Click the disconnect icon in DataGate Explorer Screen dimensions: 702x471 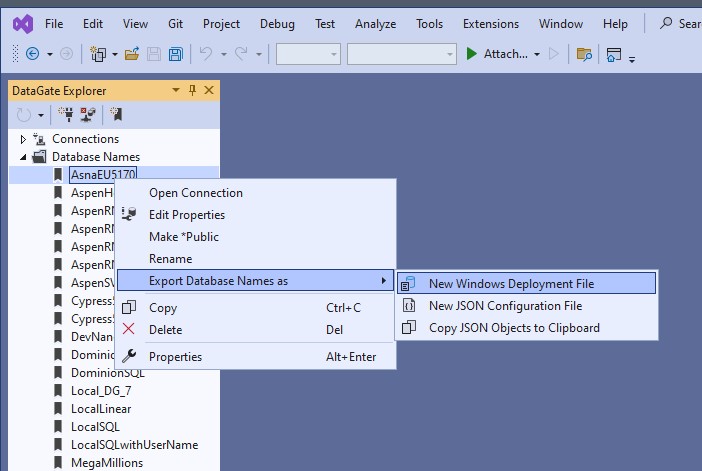88,114
